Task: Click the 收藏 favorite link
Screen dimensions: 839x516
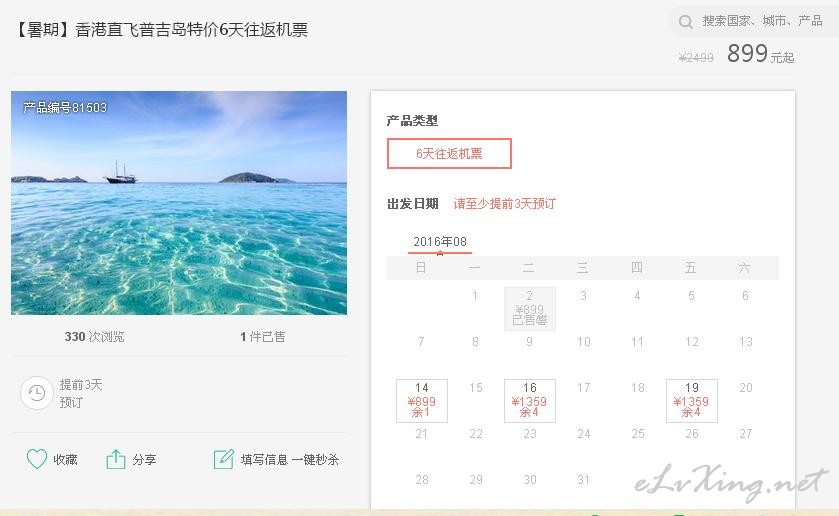Action: click(65, 460)
